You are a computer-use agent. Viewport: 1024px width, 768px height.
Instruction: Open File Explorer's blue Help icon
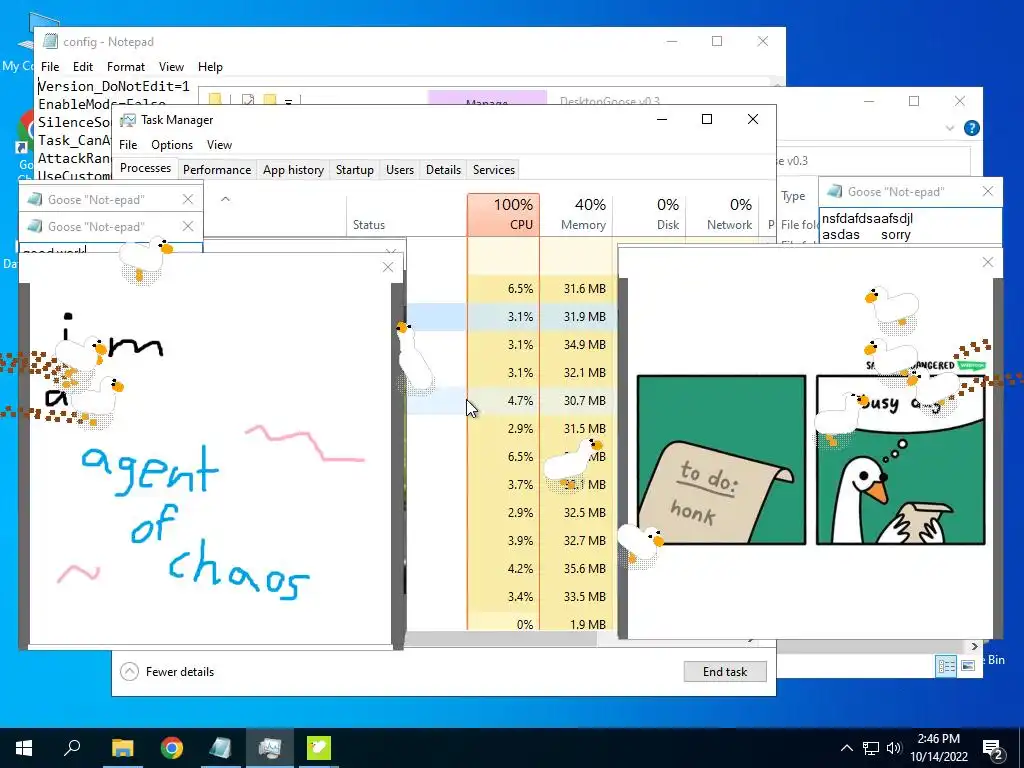click(x=971, y=128)
